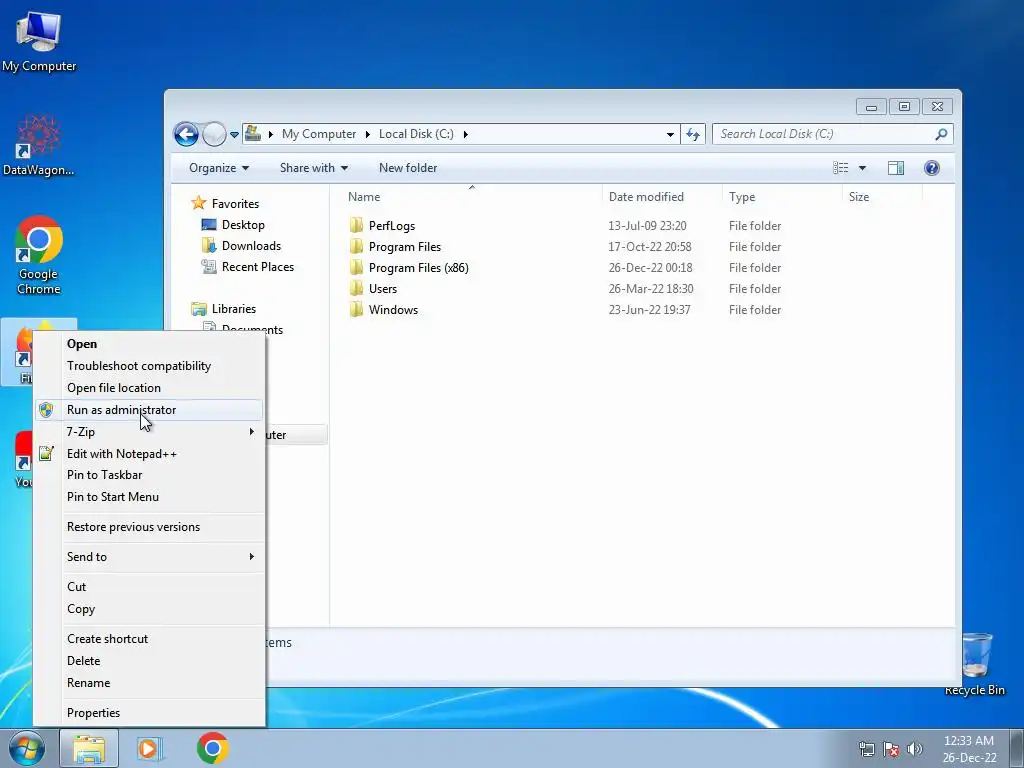Choose Copy from context menu
The image size is (1024, 768).
[150, 609]
